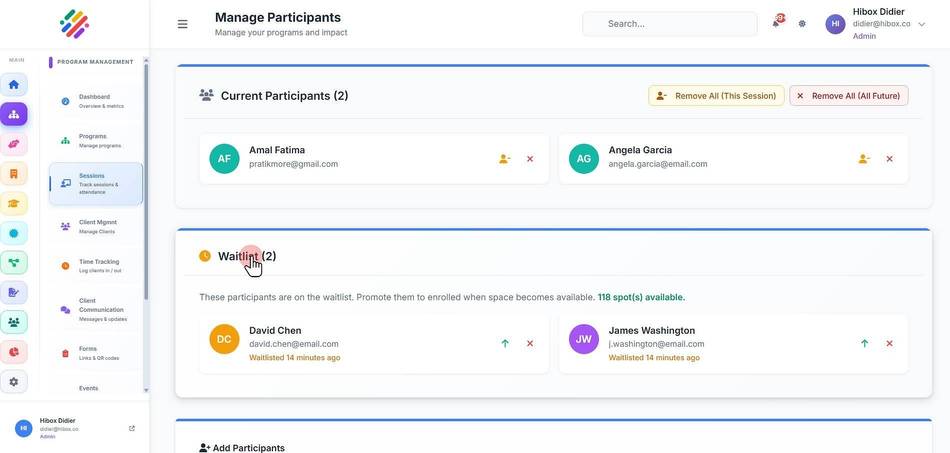The image size is (950, 453).
Task: Remove Angela Garcia from this session icon
Action: (864, 159)
